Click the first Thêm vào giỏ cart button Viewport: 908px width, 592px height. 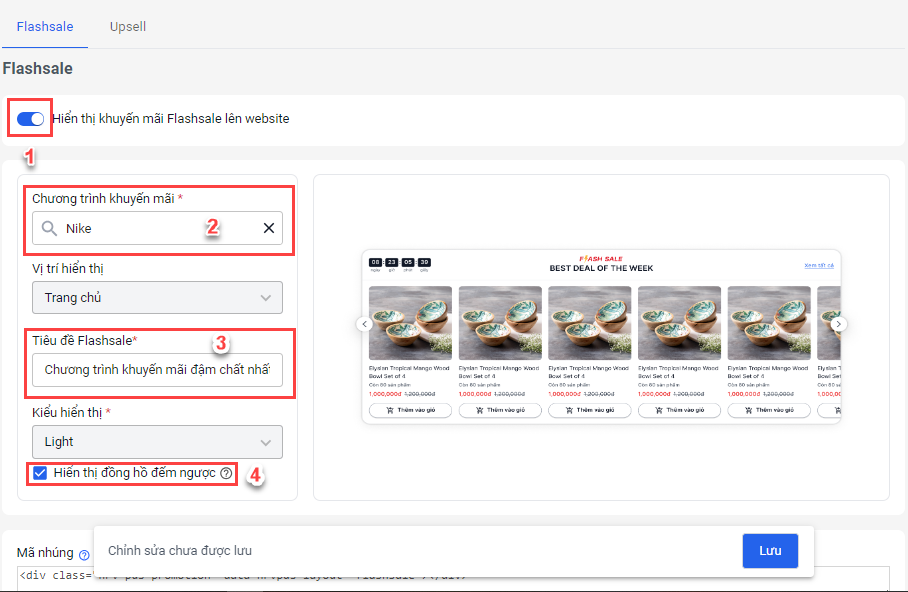410,410
